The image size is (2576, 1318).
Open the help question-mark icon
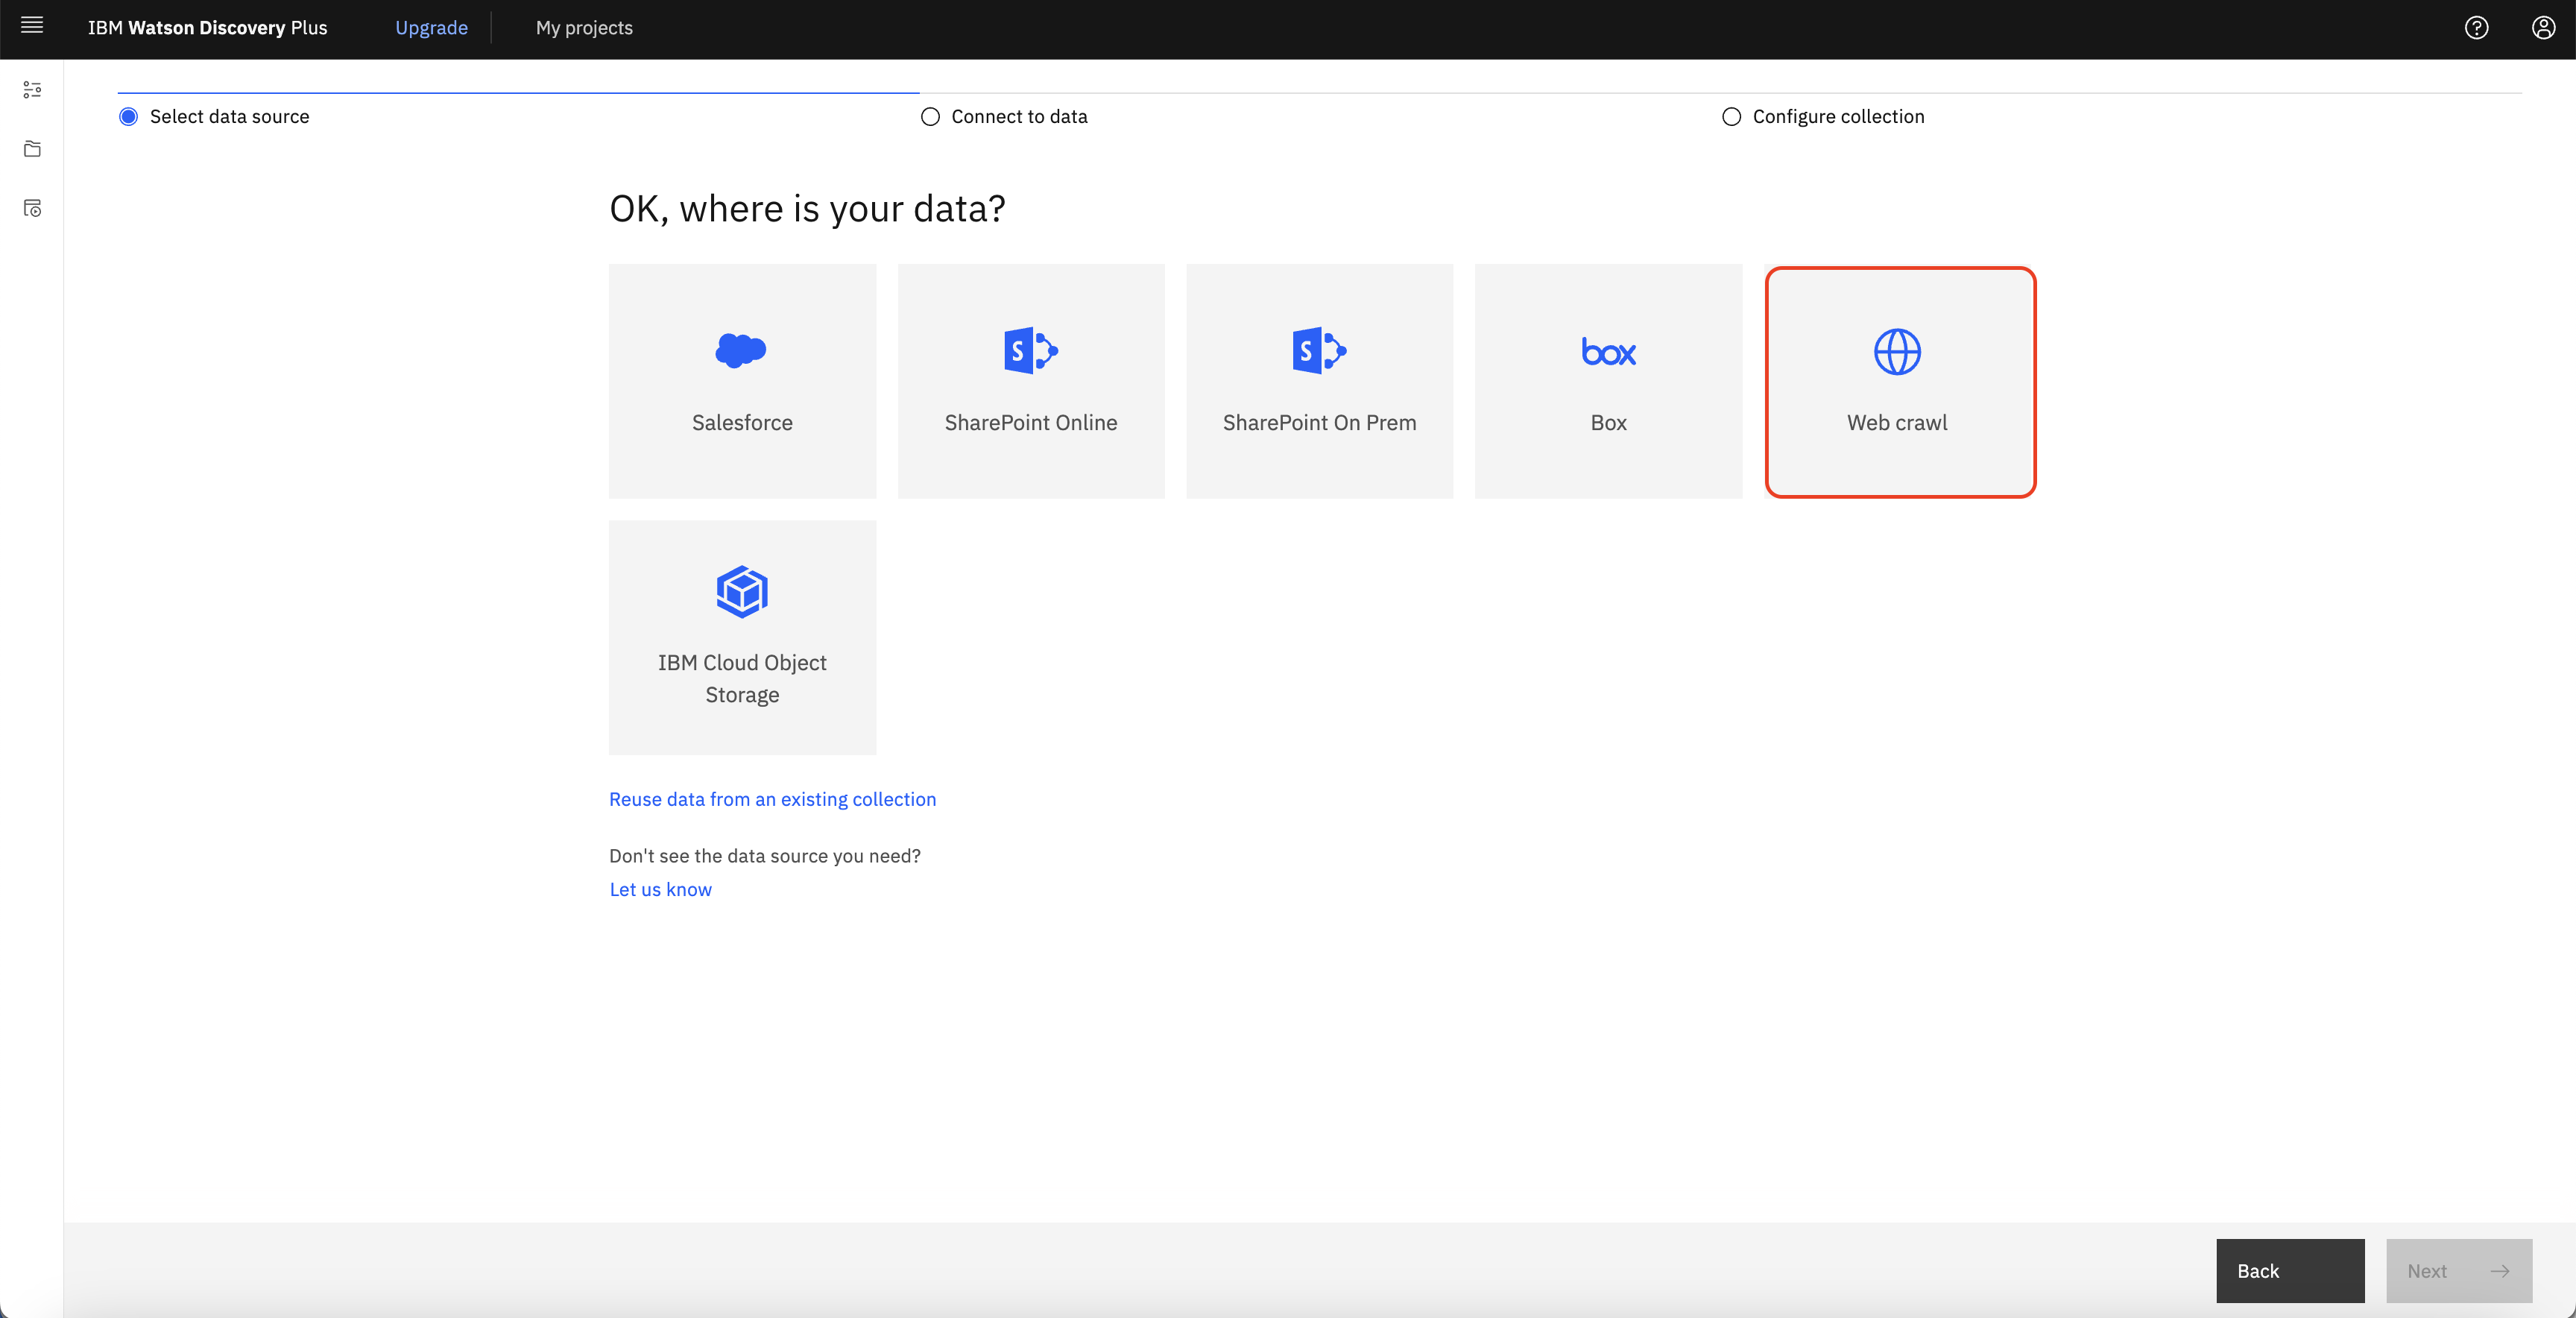[2476, 28]
